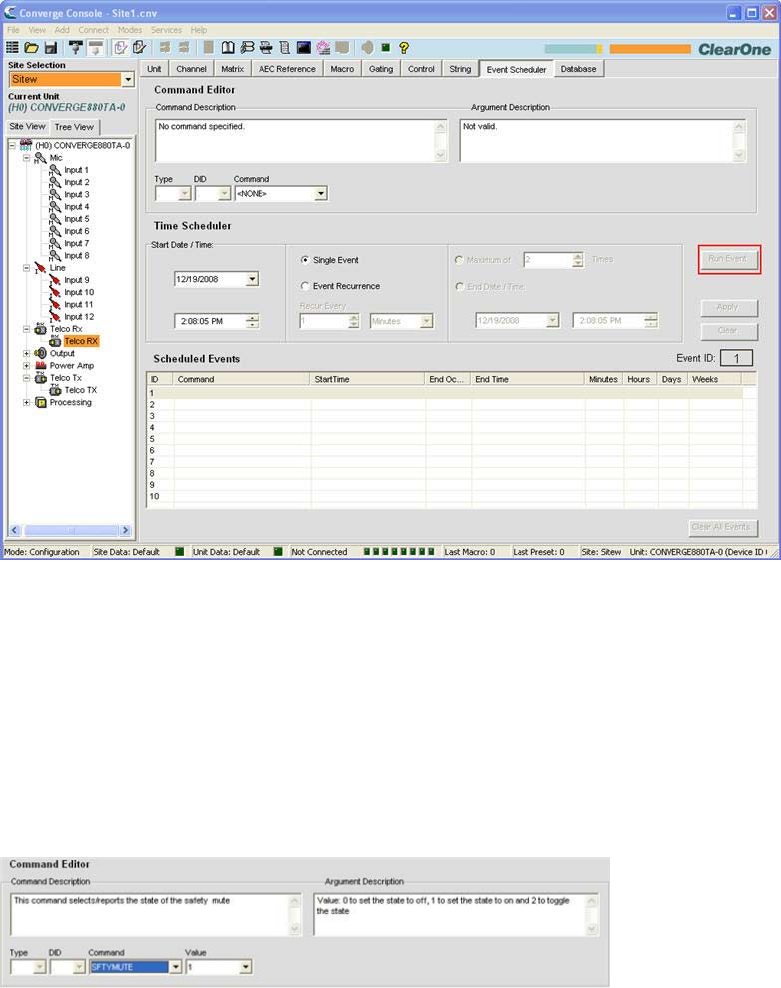Open the Services menu
781x988 pixels.
[x=166, y=30]
